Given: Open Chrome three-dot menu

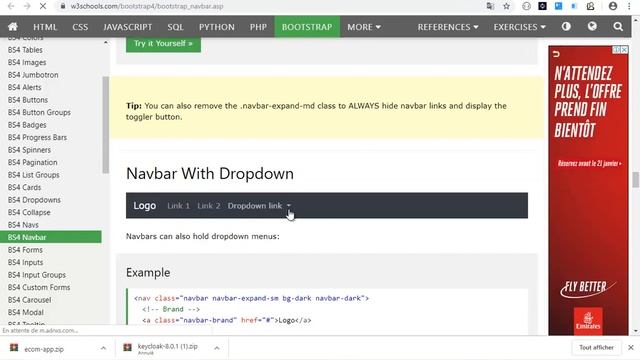Looking at the screenshot, I should (629, 6).
